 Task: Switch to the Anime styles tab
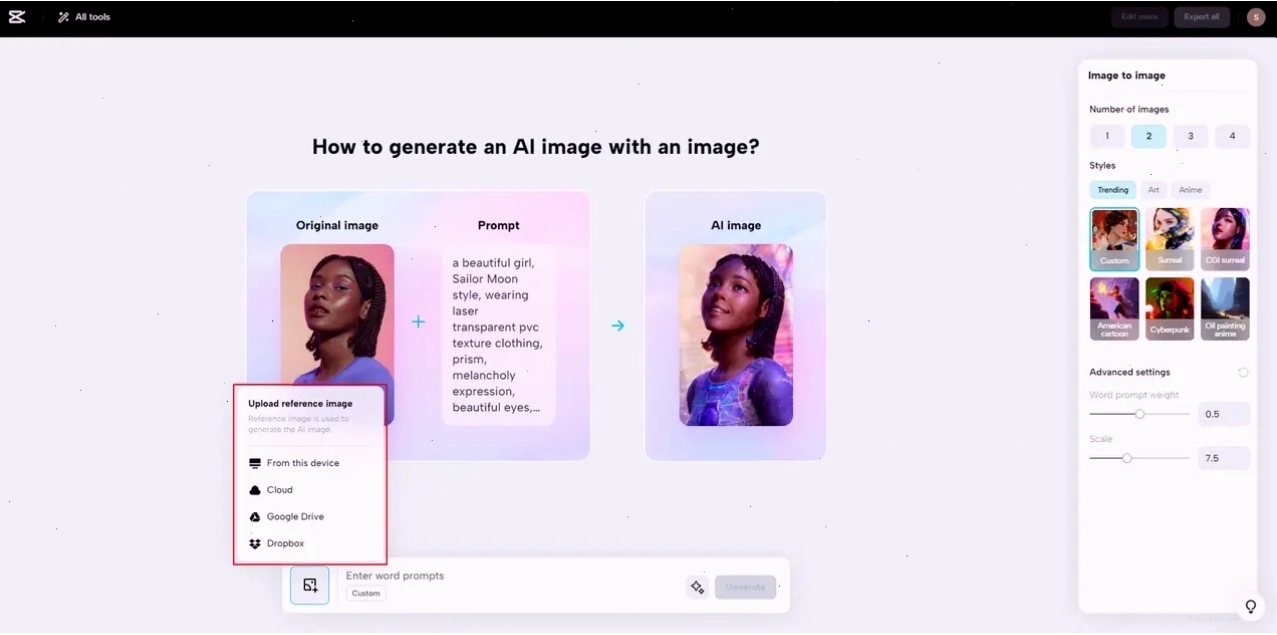tap(1190, 190)
